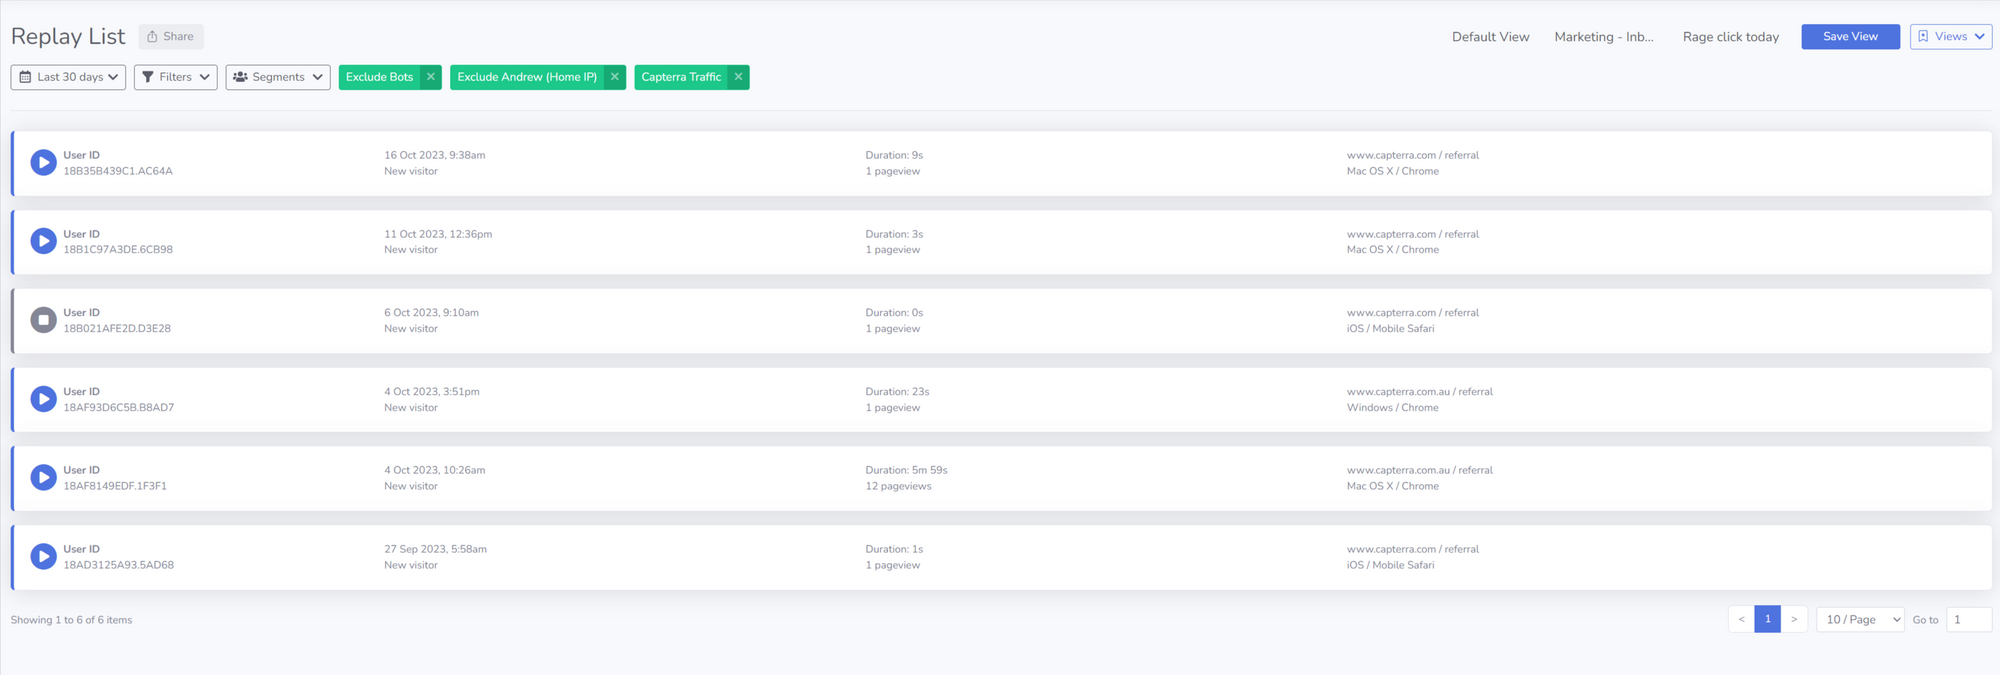This screenshot has height=675, width=2000.
Task: Expand the Filters dropdown
Action: pos(176,77)
